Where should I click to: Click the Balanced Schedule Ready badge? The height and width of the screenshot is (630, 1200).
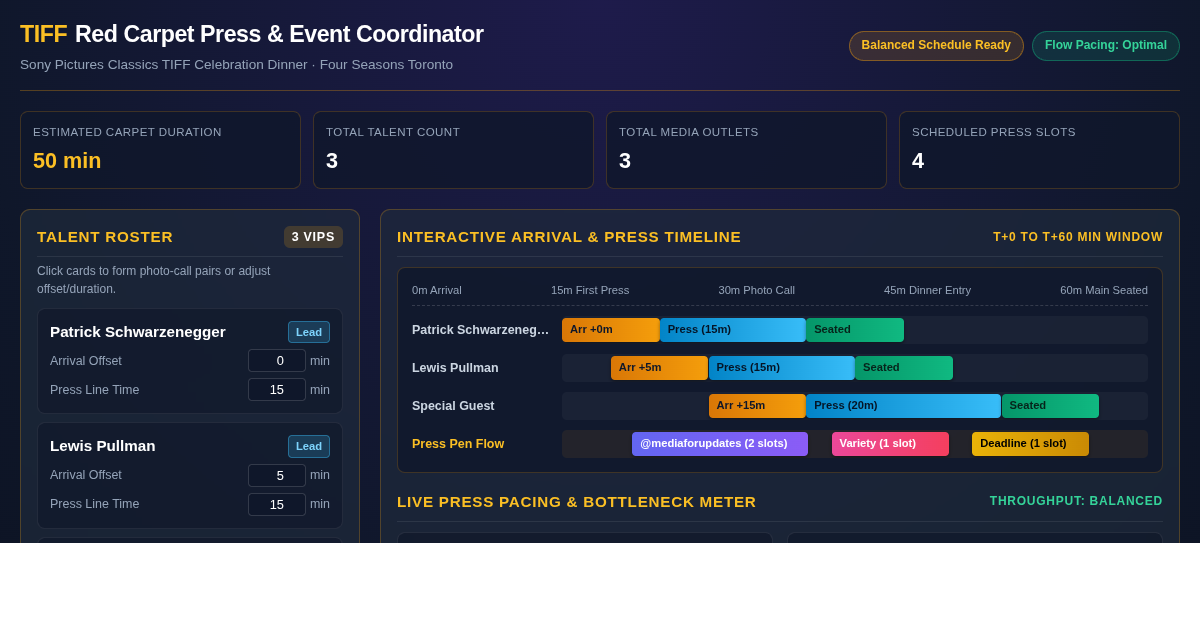point(936,46)
